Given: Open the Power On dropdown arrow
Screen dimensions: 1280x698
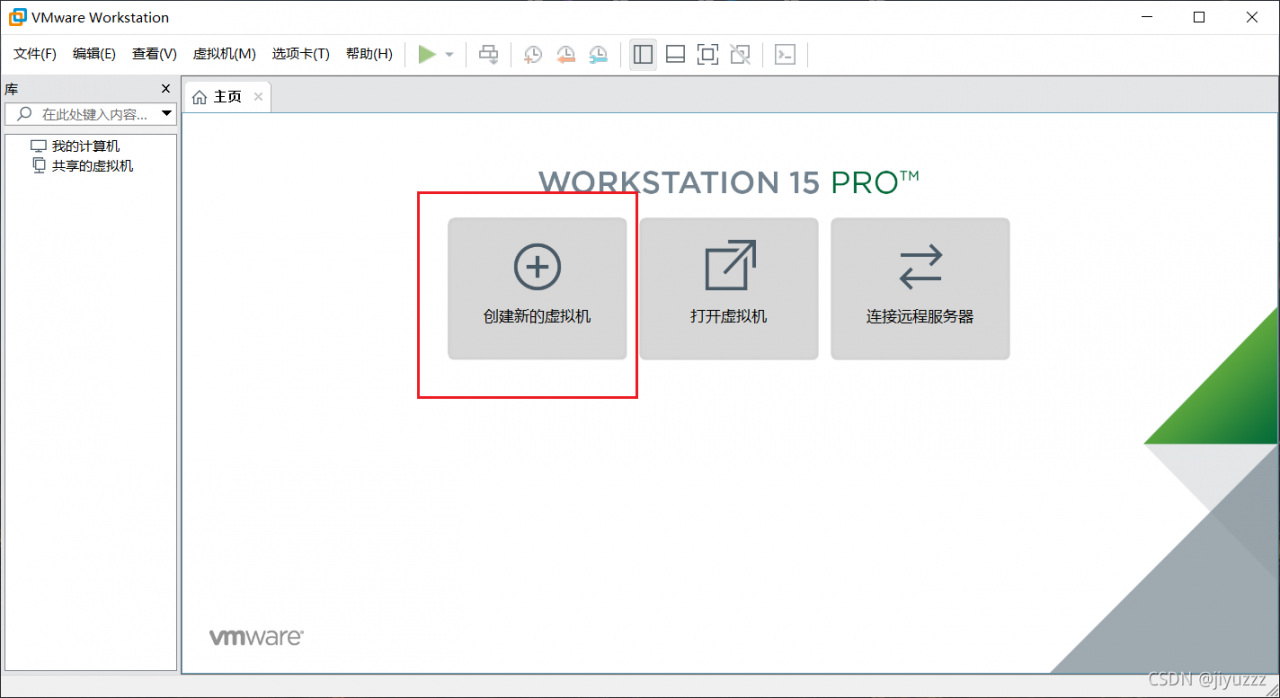Looking at the screenshot, I should [447, 54].
